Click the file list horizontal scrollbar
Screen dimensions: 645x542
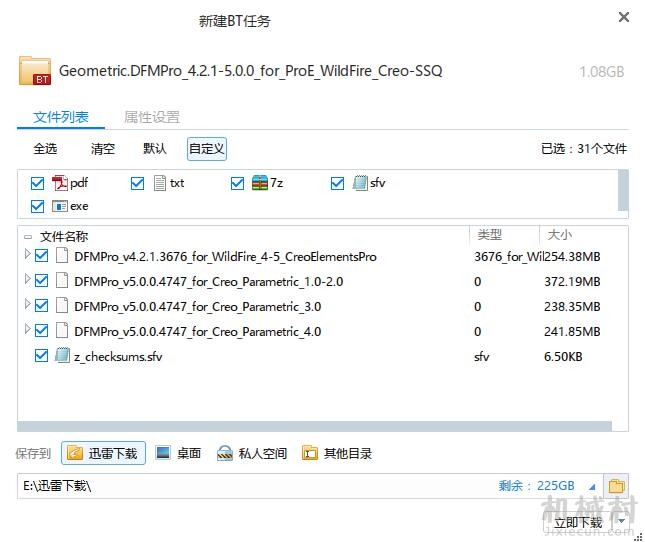click(x=315, y=426)
